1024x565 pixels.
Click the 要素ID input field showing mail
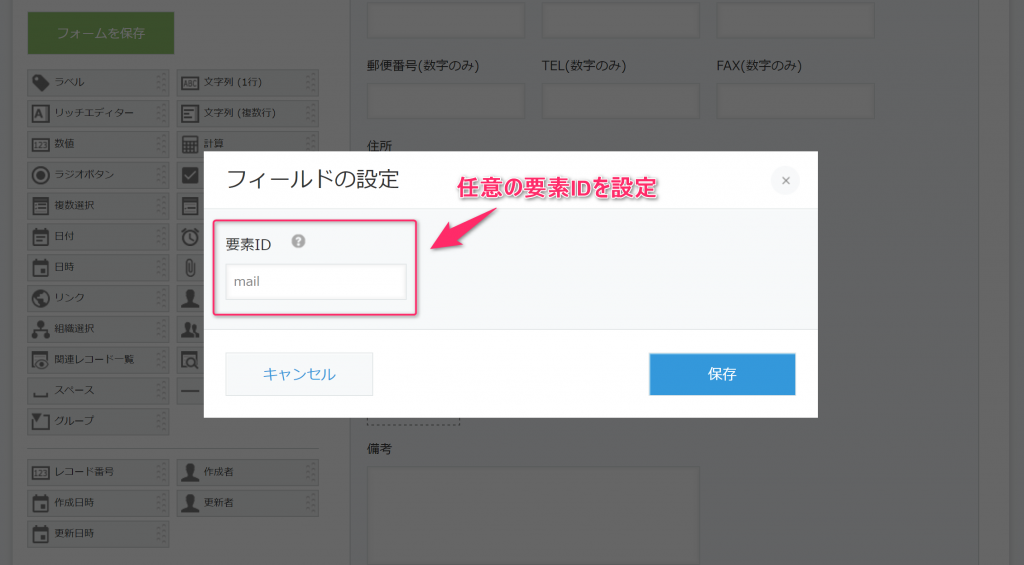pyautogui.click(x=316, y=282)
